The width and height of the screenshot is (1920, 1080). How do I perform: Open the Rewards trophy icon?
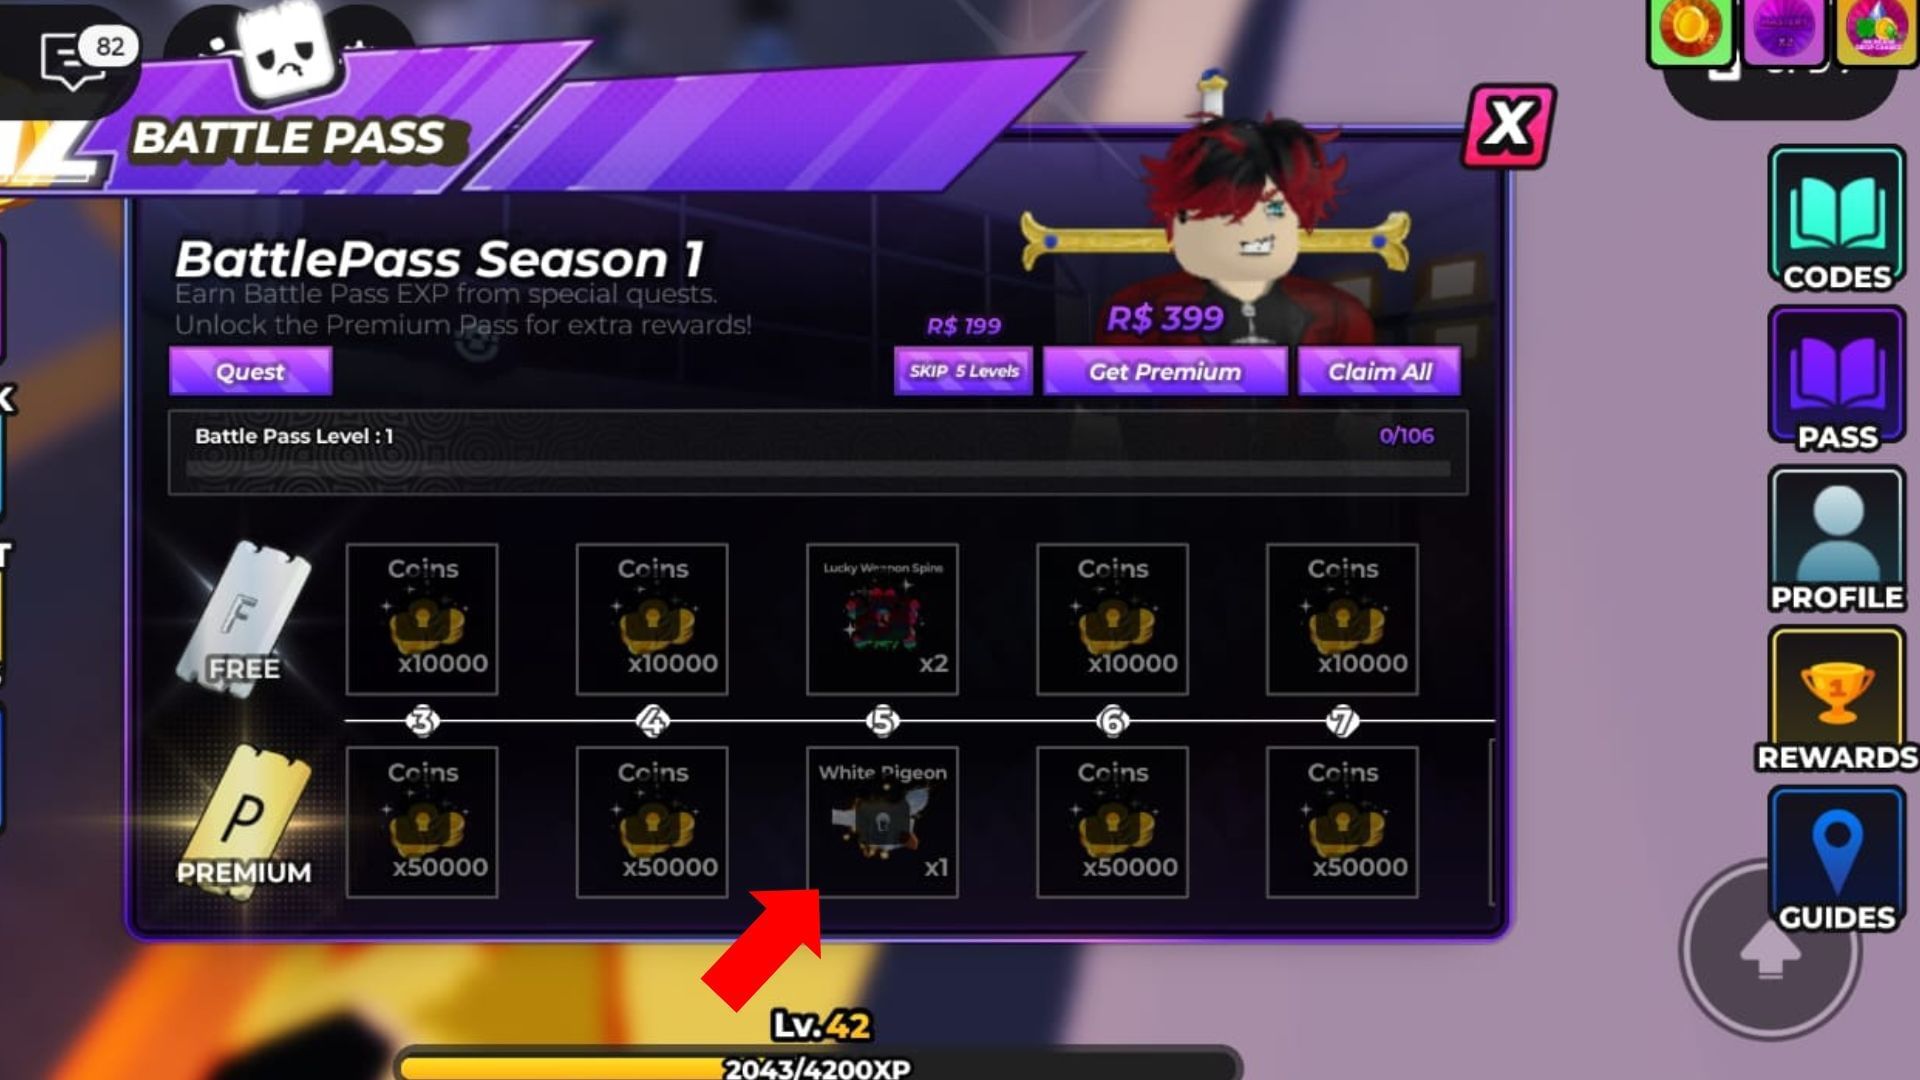(x=1837, y=700)
